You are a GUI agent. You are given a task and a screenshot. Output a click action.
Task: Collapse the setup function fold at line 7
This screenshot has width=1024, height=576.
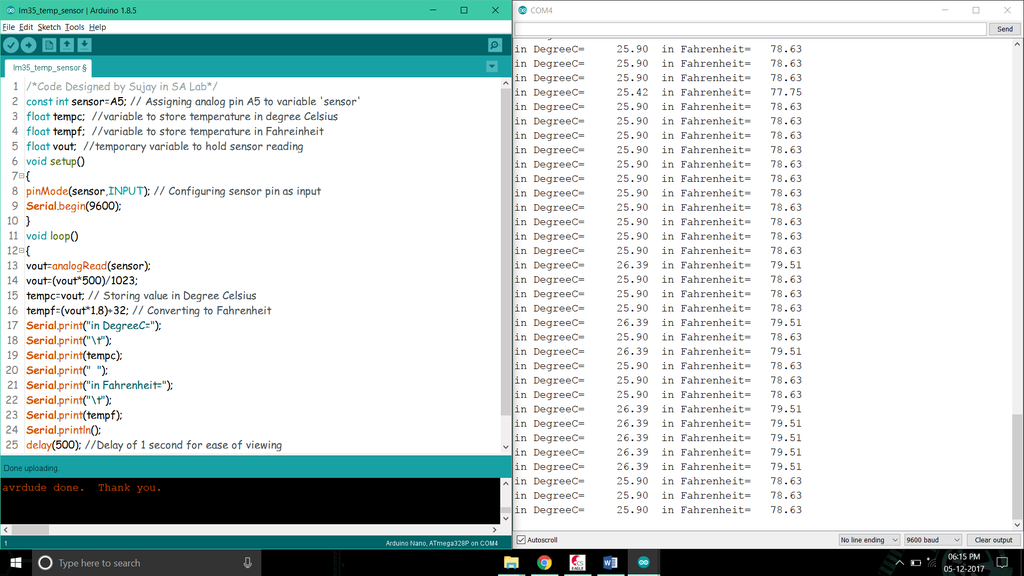point(22,176)
